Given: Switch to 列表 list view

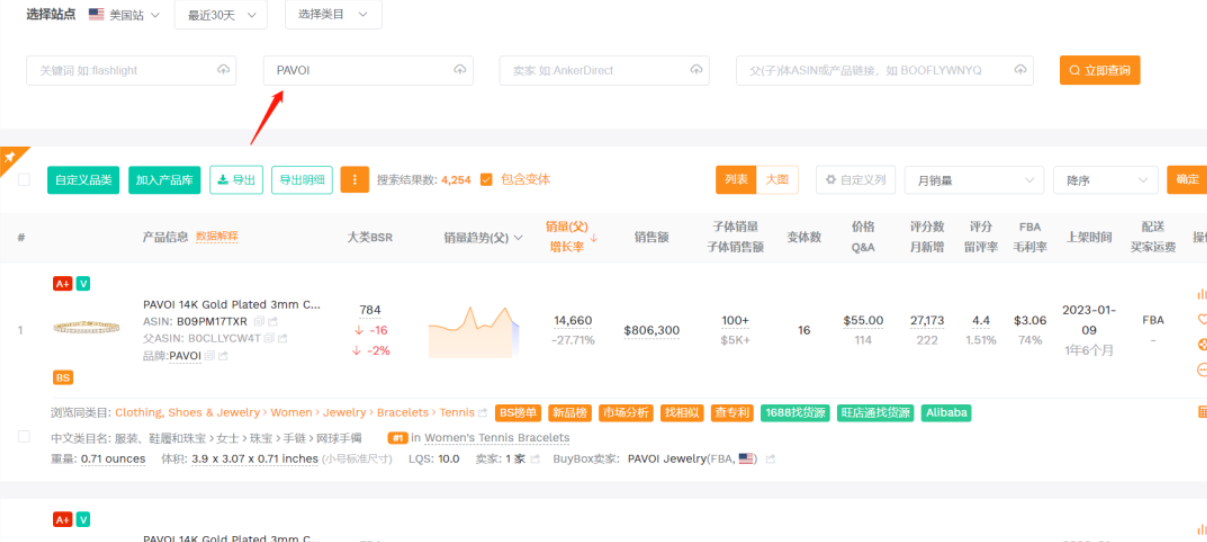Looking at the screenshot, I should (736, 180).
